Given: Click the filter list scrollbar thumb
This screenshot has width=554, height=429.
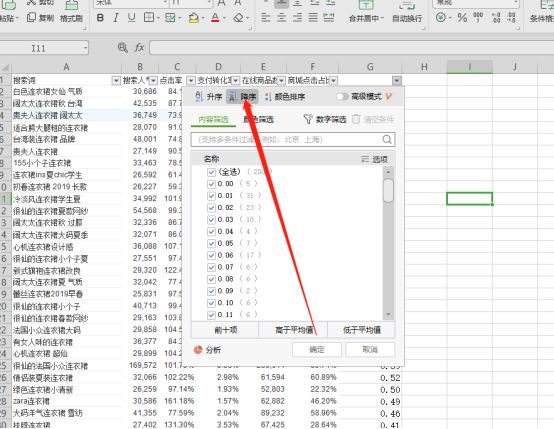Looking at the screenshot, I should [388, 191].
